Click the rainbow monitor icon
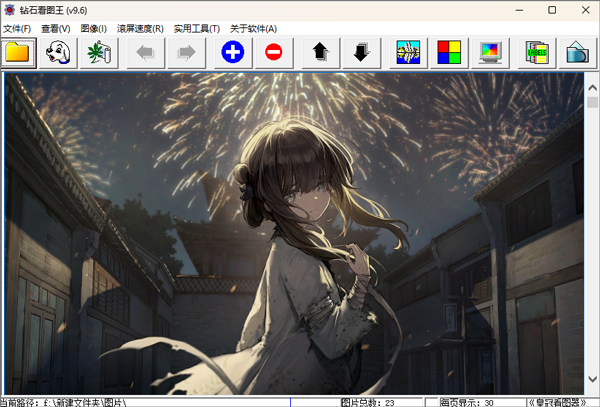Image resolution: width=600 pixels, height=407 pixels. point(490,52)
